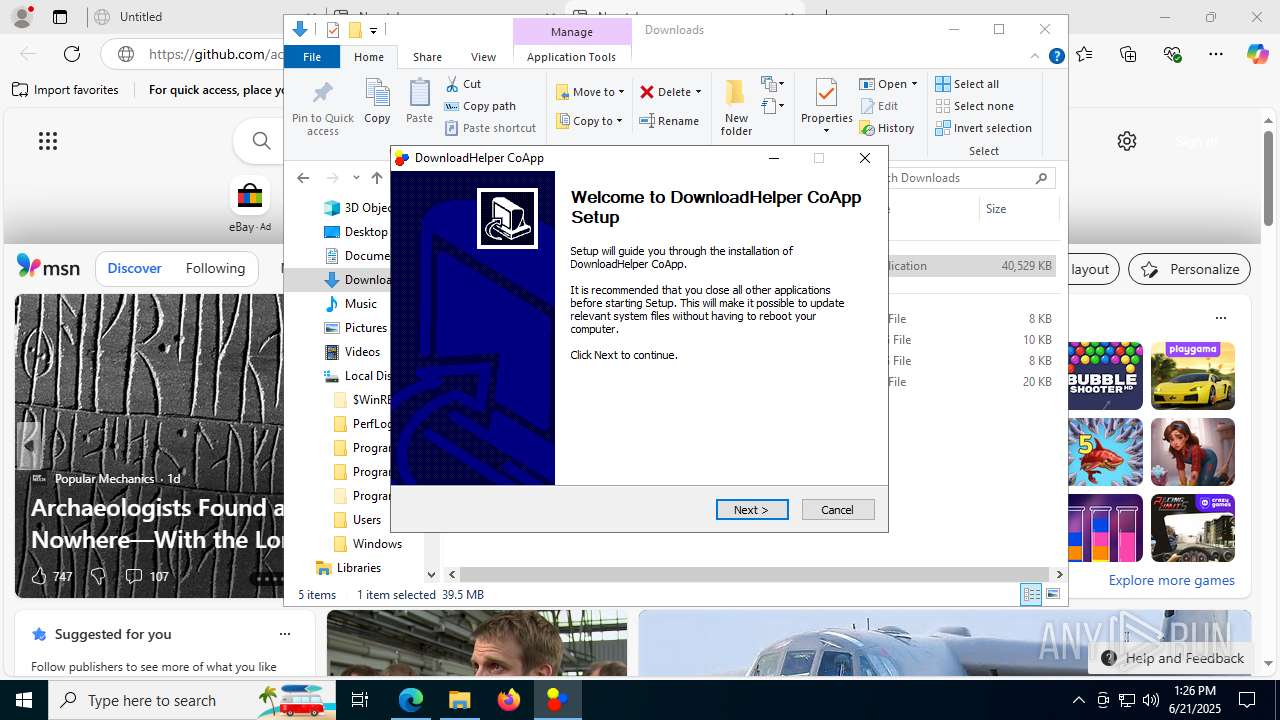Click History in Explorer ribbon

click(x=887, y=128)
